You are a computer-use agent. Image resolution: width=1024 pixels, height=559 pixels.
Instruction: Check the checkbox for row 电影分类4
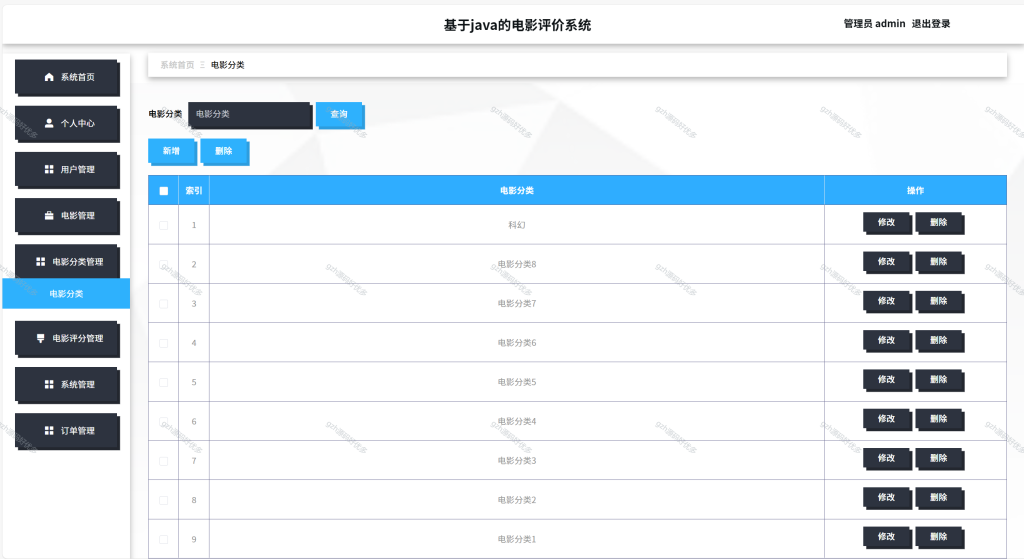(x=163, y=421)
